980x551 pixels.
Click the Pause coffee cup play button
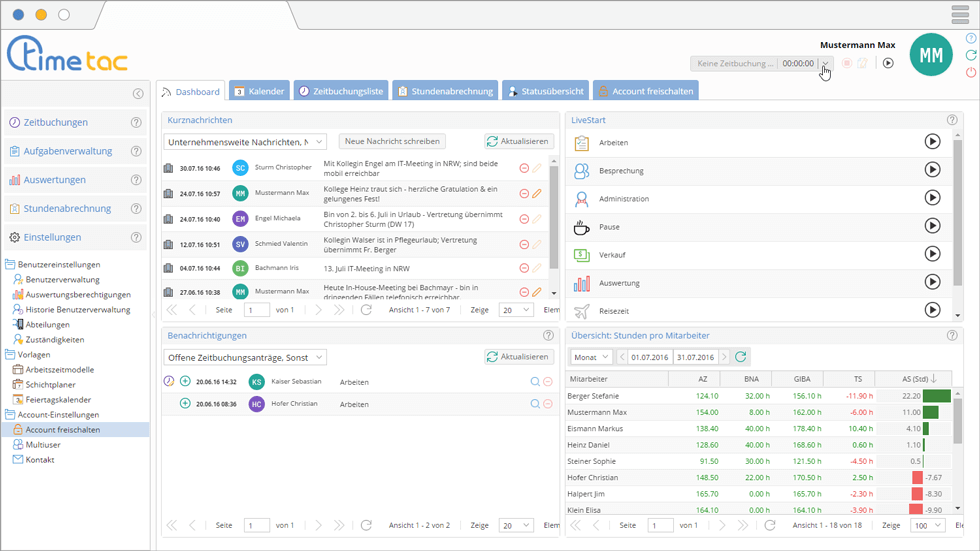coord(932,226)
